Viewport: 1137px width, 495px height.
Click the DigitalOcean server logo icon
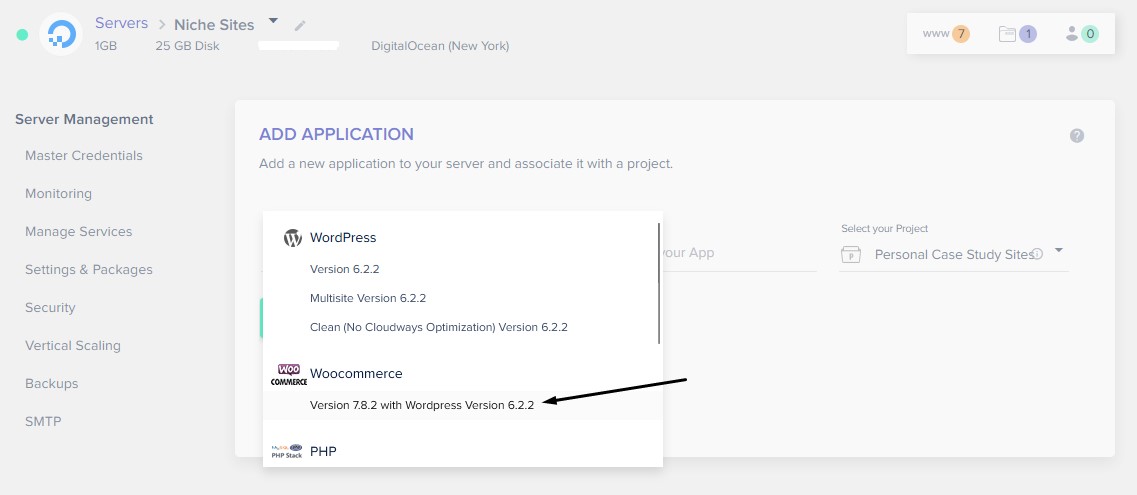[x=61, y=34]
